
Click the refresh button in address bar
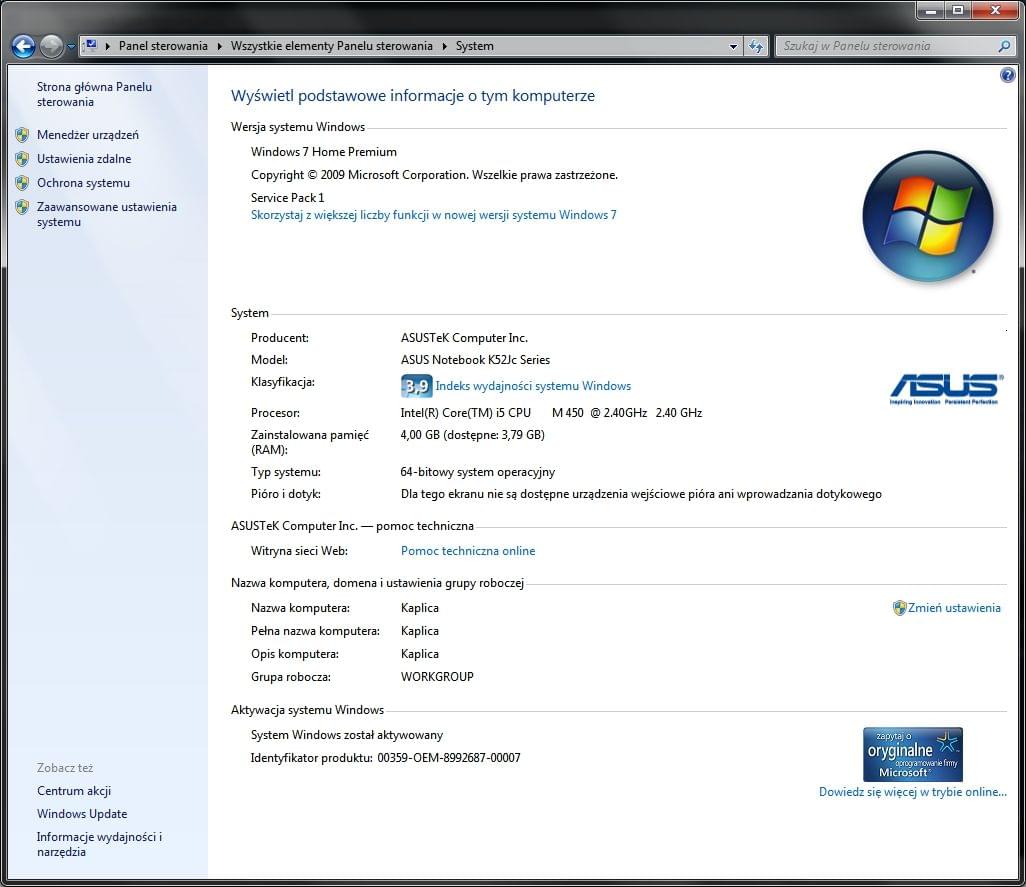click(756, 46)
